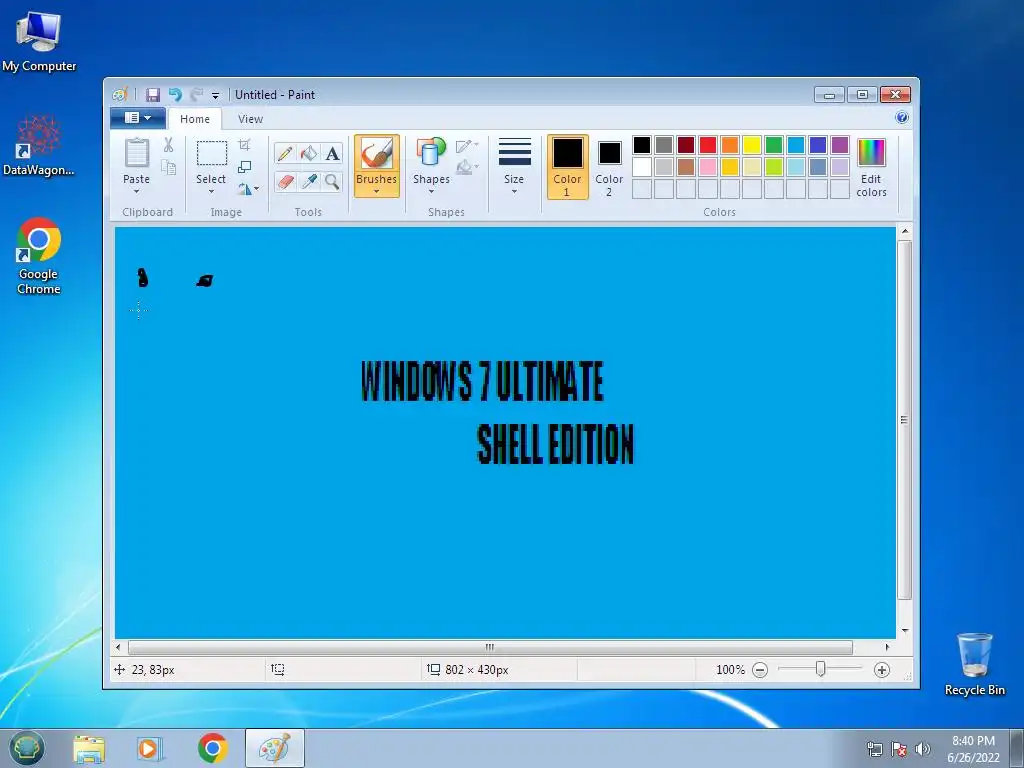The height and width of the screenshot is (768, 1024).
Task: Select the Color picker eyedropper tool
Action: [308, 181]
